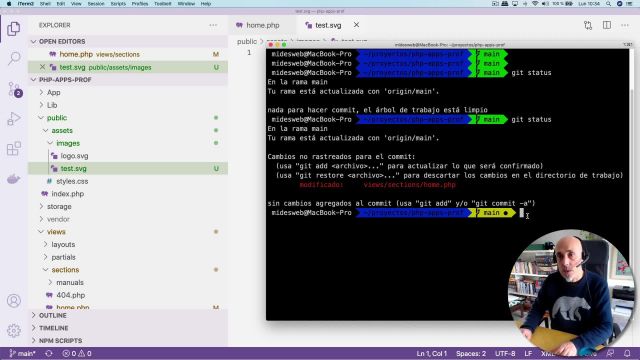Open notifications bell in status bar
The image size is (640, 360).
coord(627,353)
